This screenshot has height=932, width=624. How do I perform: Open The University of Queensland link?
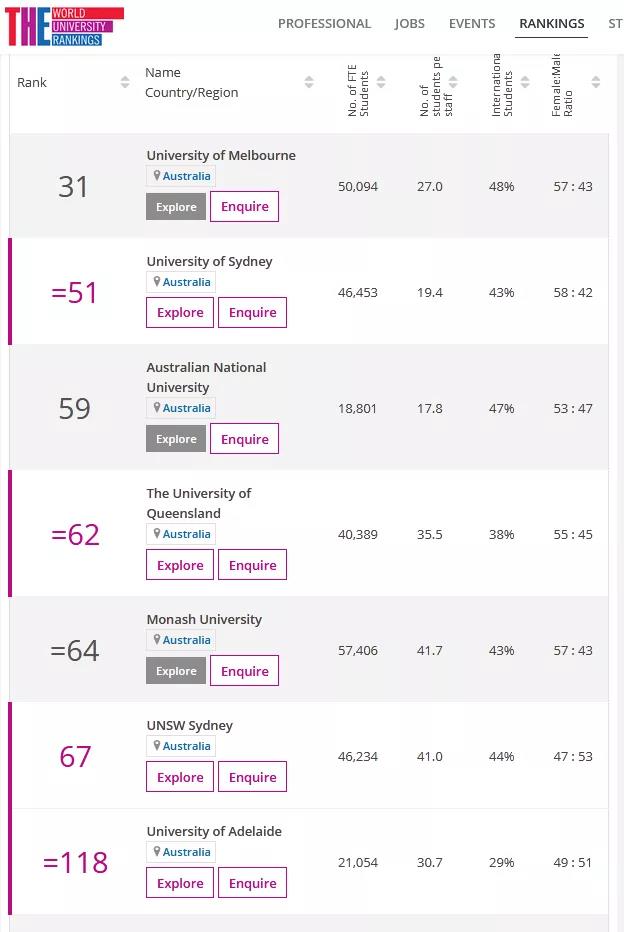click(x=198, y=503)
